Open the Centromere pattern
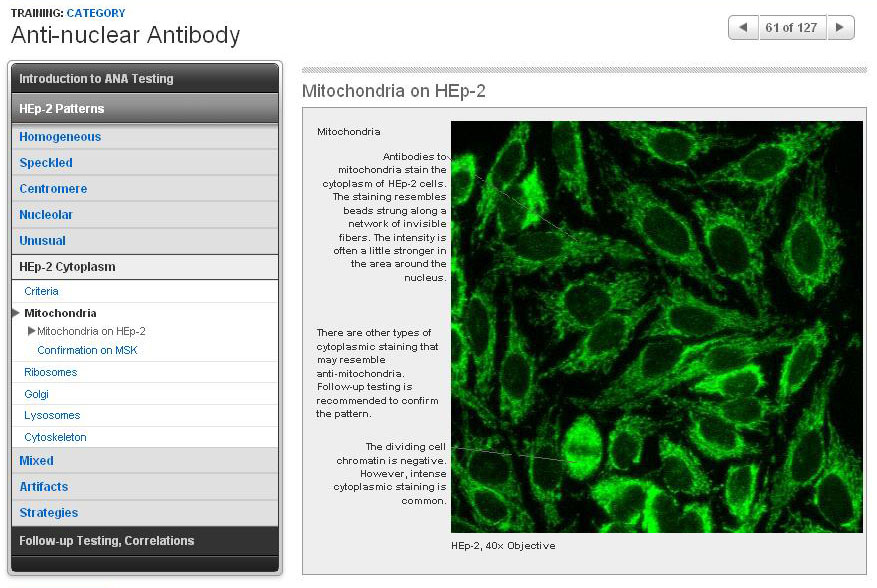 tap(53, 189)
